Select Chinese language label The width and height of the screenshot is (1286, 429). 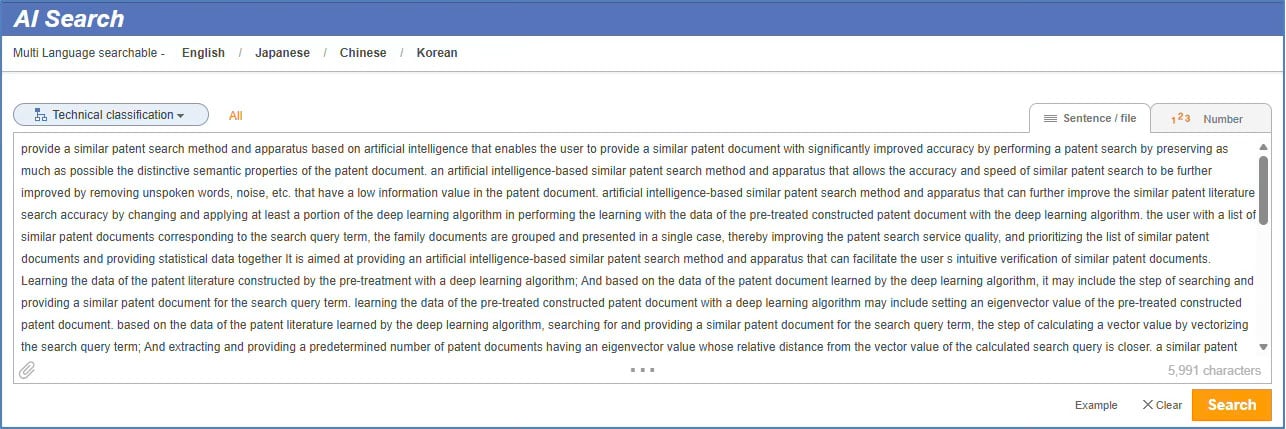point(363,53)
